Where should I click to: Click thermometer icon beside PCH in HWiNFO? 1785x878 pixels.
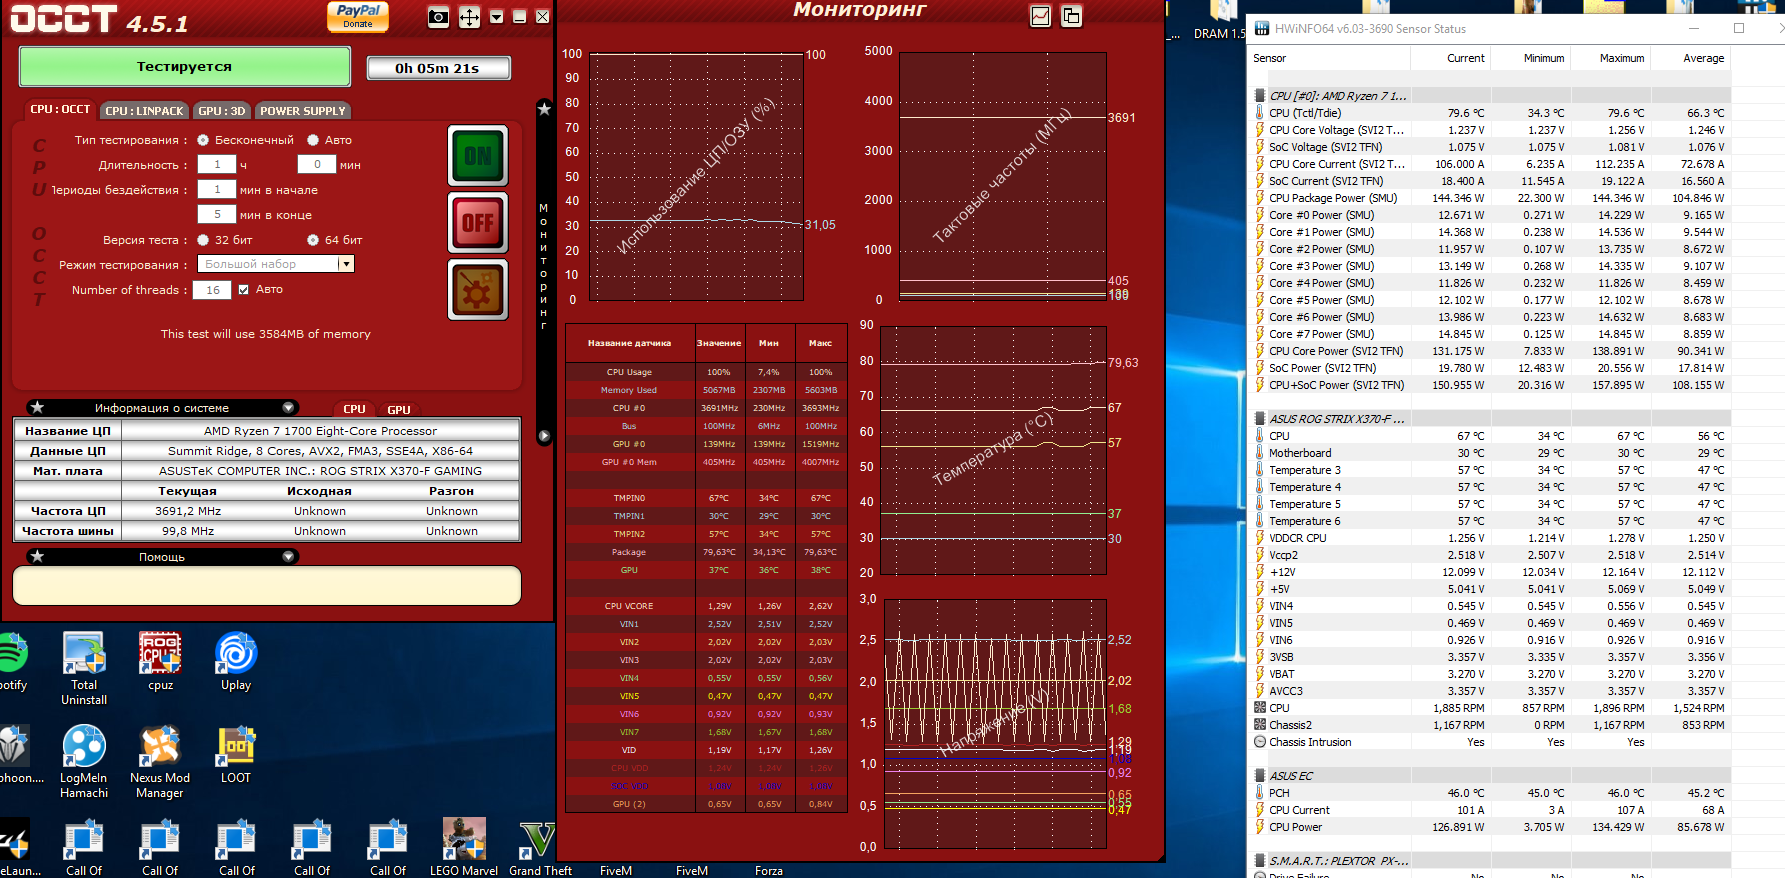coord(1260,793)
